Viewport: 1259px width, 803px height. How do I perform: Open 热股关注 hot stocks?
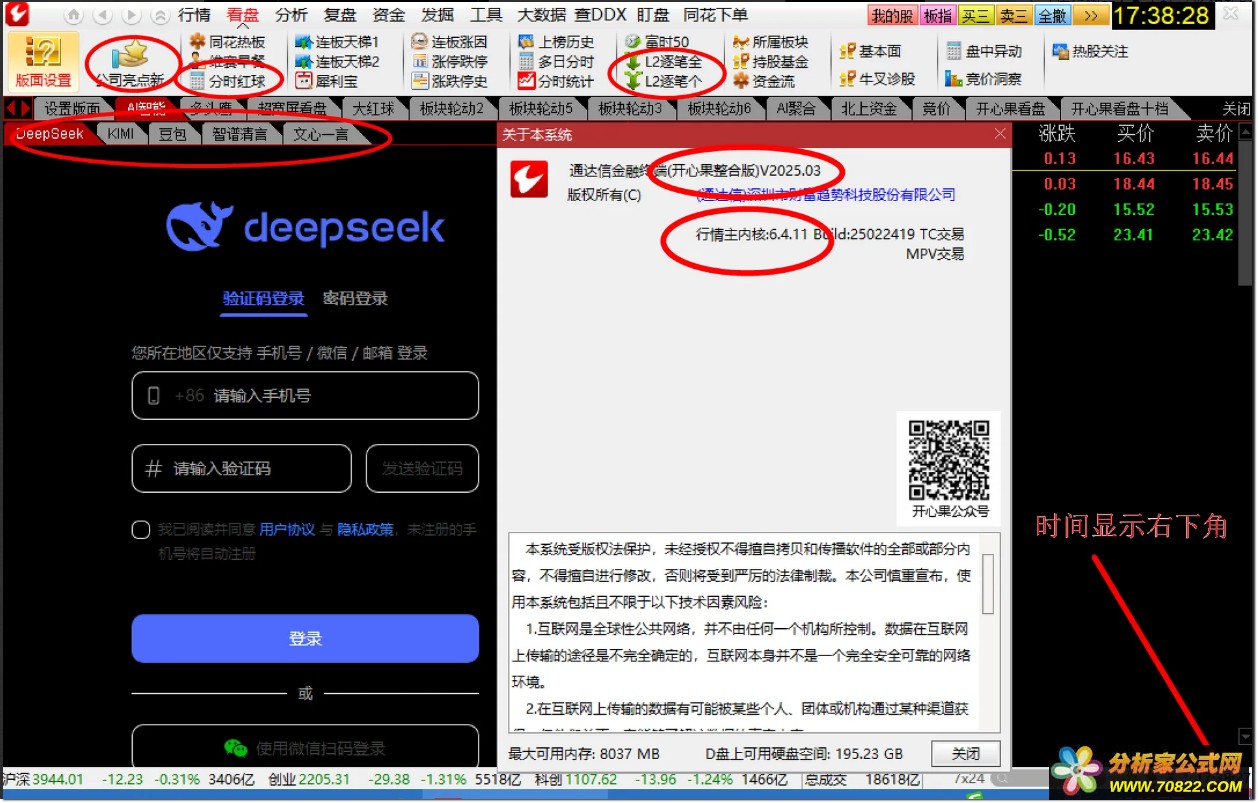[1090, 51]
